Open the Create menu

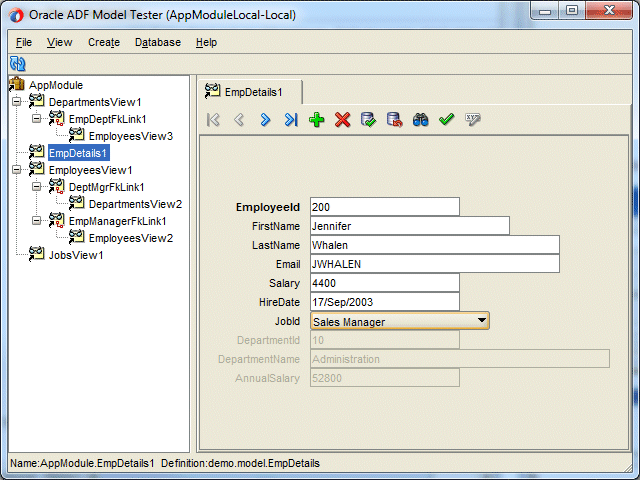104,42
